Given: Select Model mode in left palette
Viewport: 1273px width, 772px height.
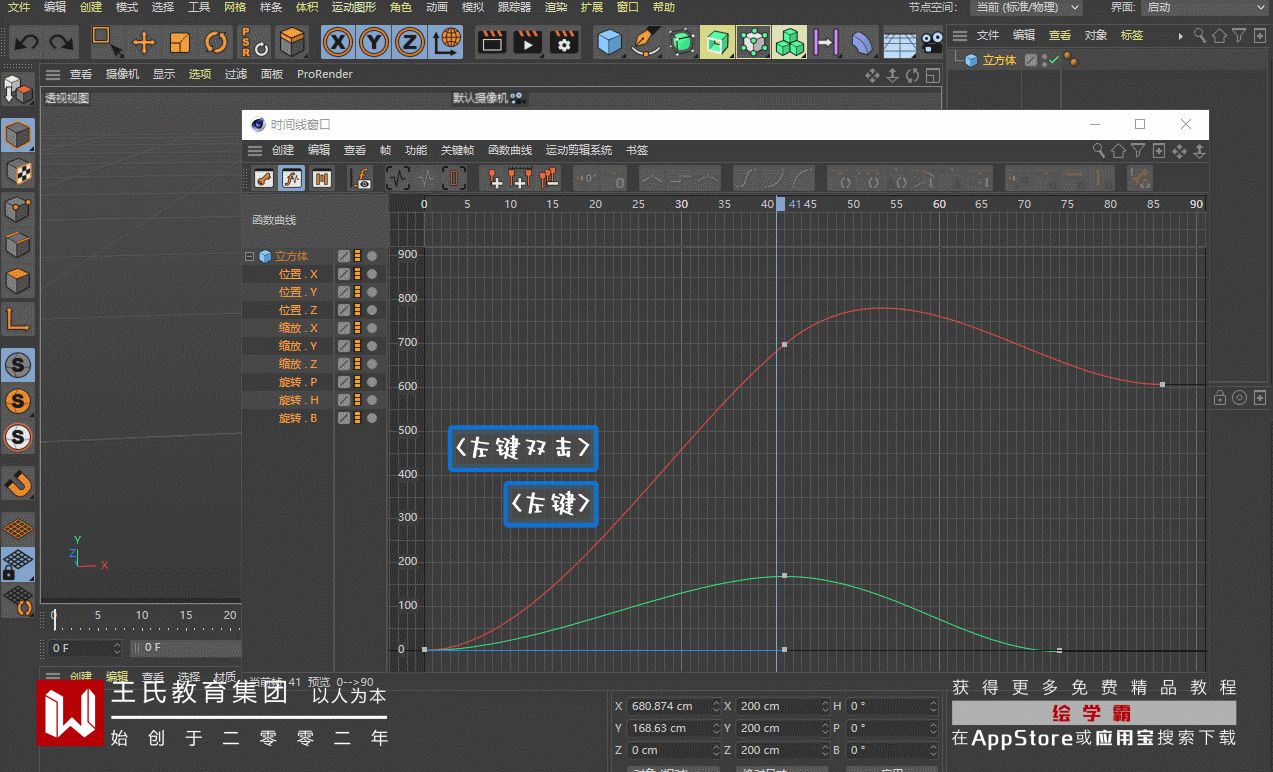Looking at the screenshot, I should (18, 135).
